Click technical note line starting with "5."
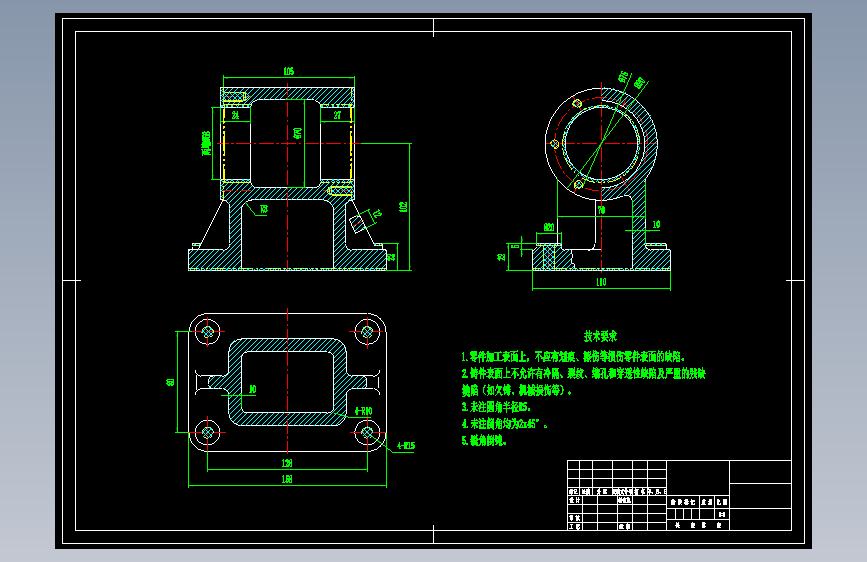This screenshot has height=562, width=867. coord(484,441)
